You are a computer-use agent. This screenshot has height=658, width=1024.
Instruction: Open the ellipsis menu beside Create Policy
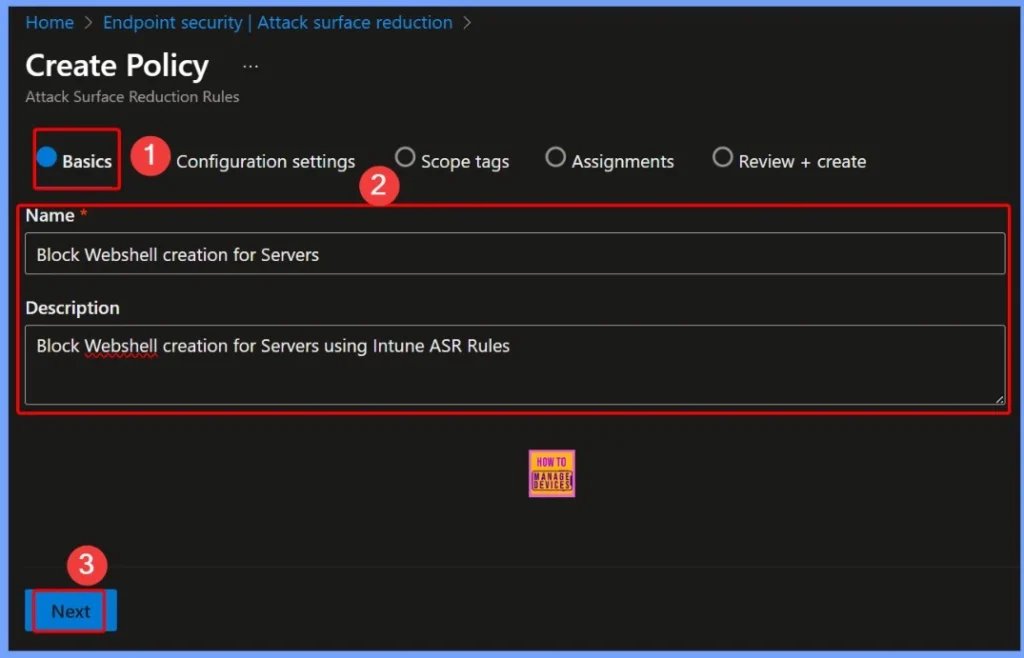point(250,66)
